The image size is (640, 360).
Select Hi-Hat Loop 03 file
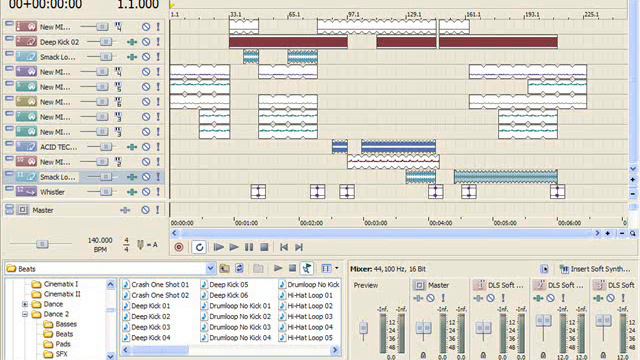[310, 316]
